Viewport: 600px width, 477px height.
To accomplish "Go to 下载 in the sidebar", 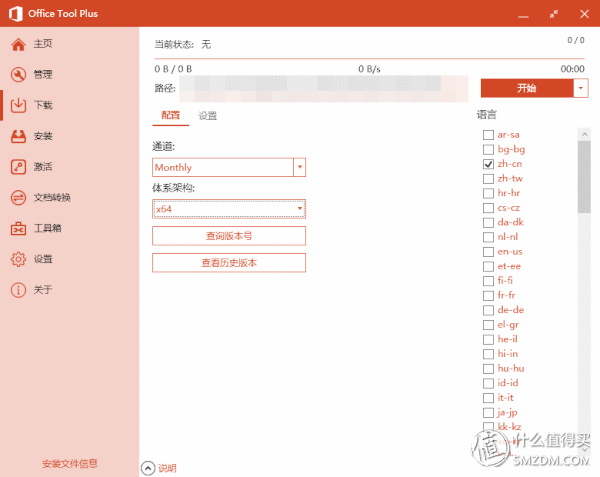I will pos(43,105).
